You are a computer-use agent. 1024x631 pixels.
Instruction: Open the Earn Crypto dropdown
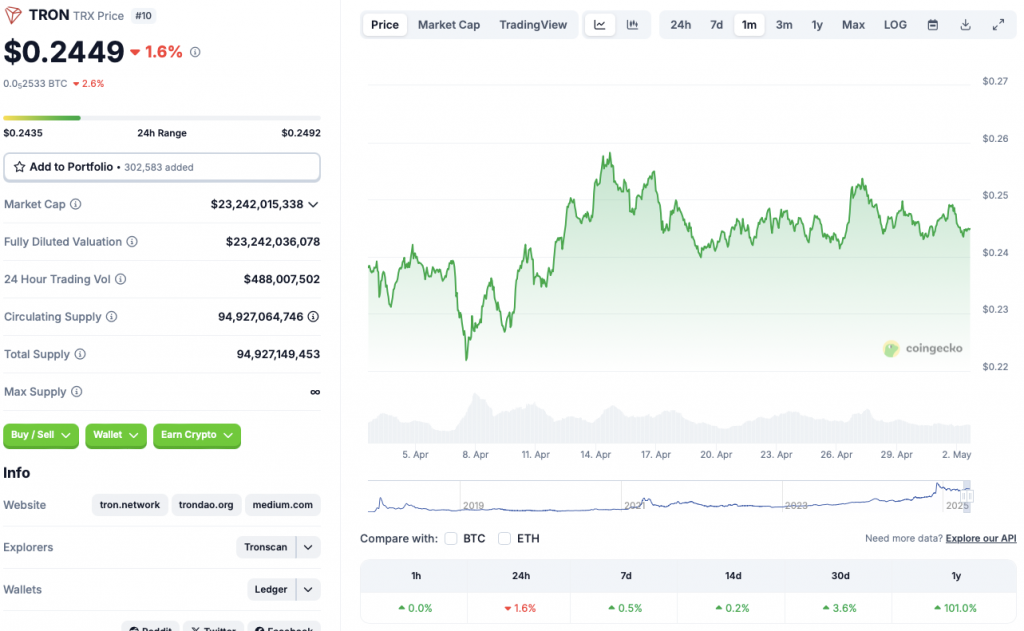coord(197,435)
